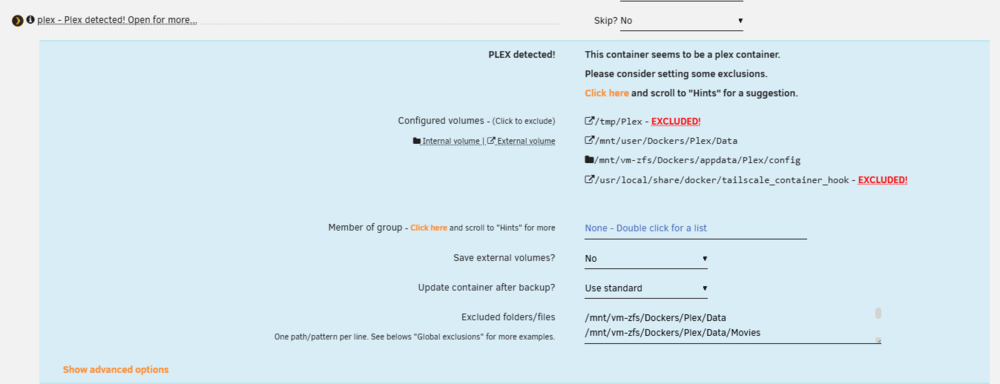Screen dimensions: 1000x384
Task: Exclude the /mnt/user/Dockers/Plex/Data volume
Action: pyautogui.click(x=667, y=141)
